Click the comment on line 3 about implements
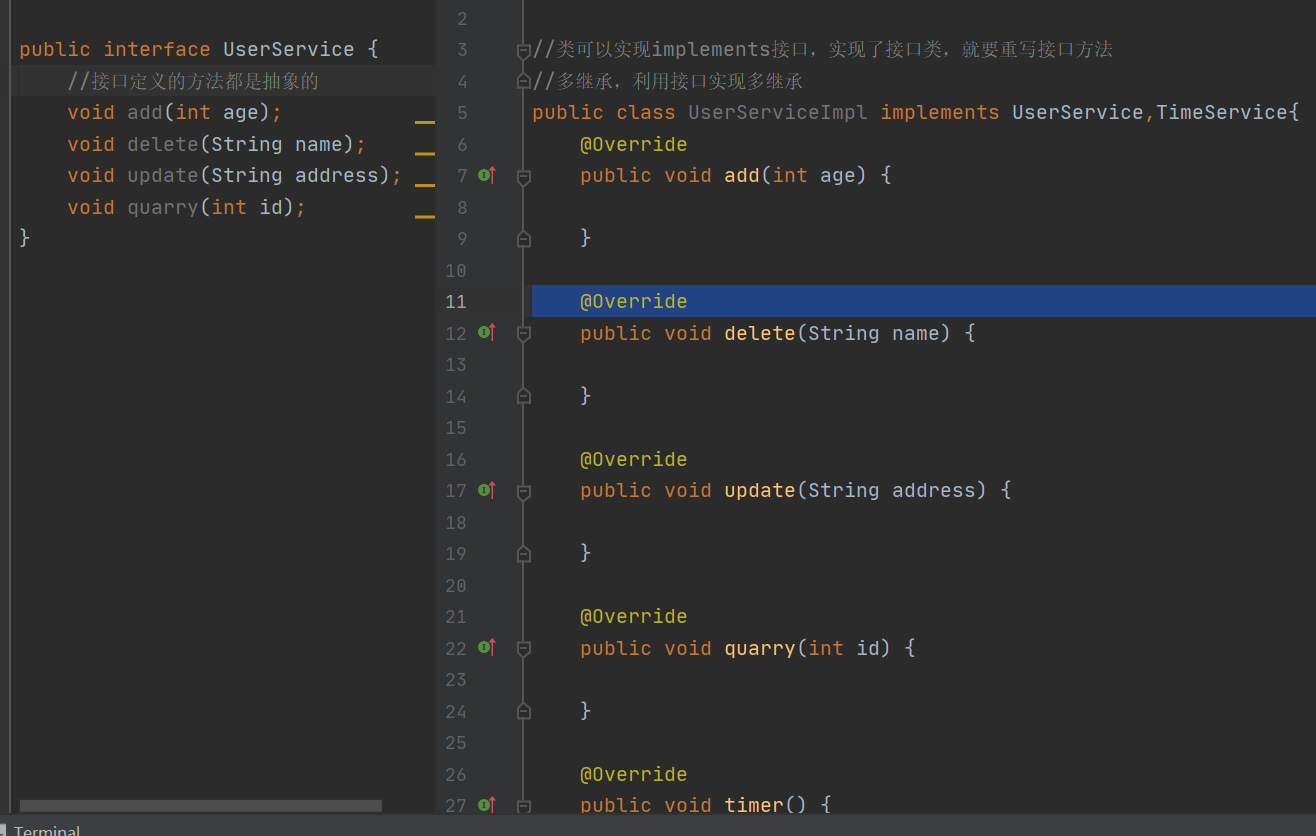This screenshot has height=836, width=1316. click(x=823, y=49)
